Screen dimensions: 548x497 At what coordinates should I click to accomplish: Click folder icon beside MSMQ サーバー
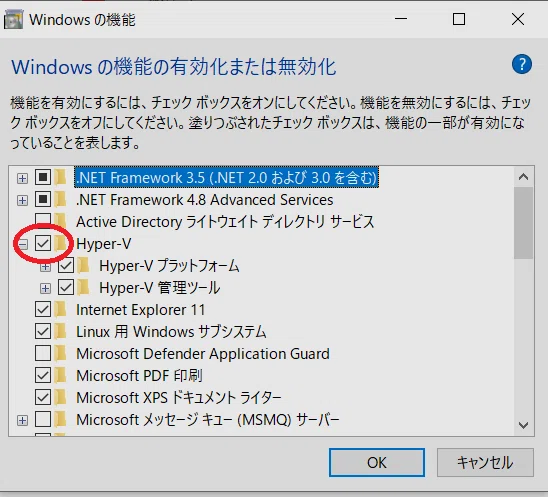point(61,419)
